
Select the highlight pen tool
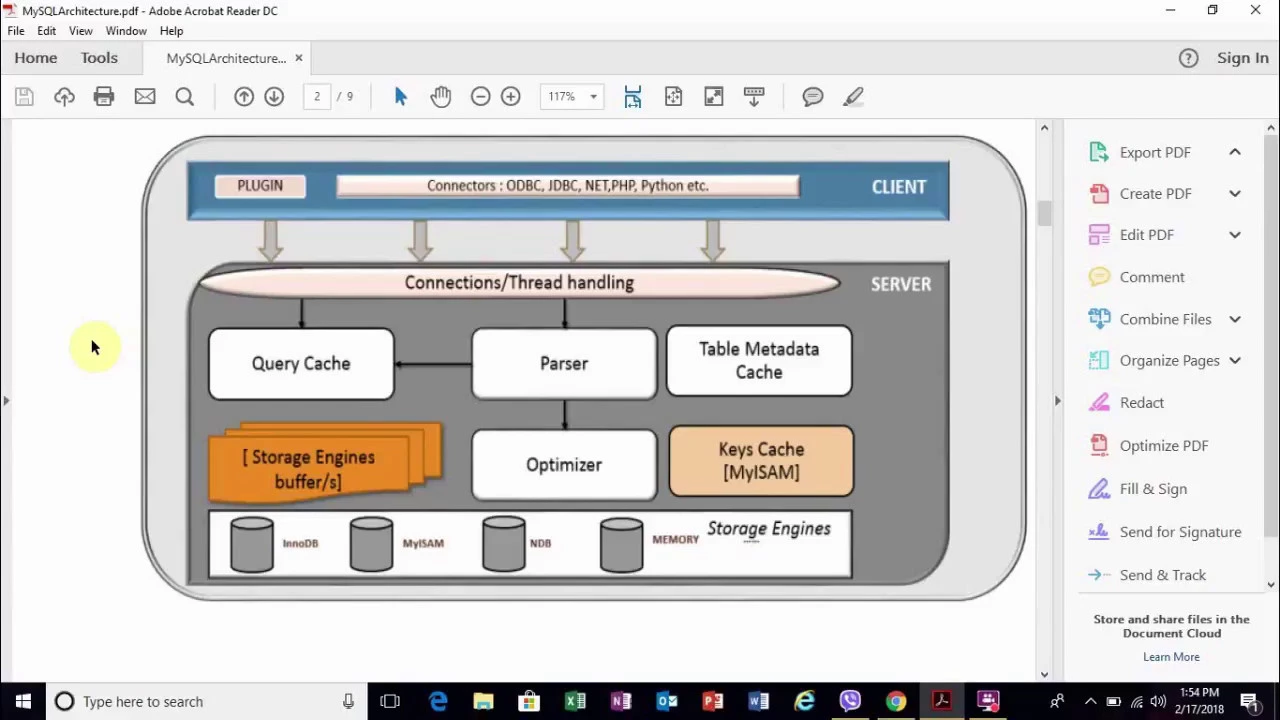853,97
